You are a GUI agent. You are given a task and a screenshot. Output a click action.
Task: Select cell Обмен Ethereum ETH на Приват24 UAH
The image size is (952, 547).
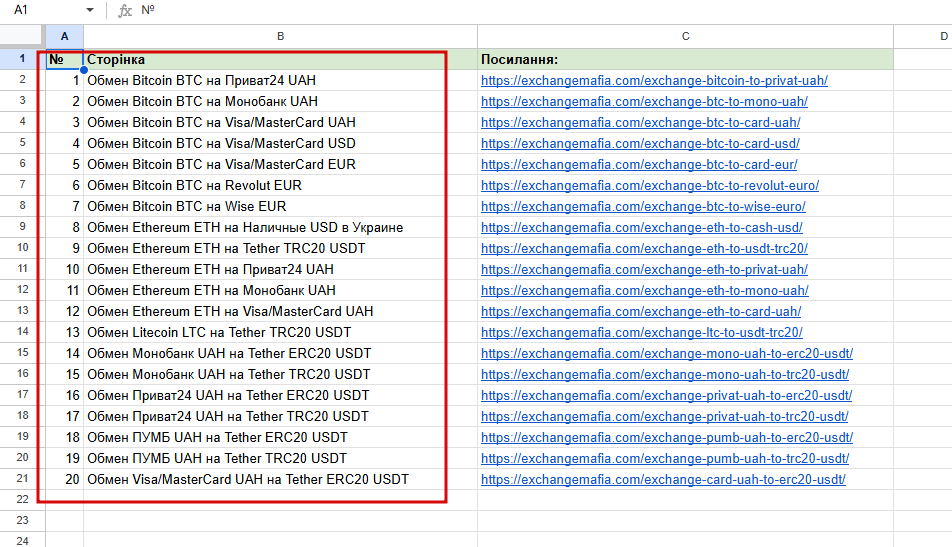[280, 270]
